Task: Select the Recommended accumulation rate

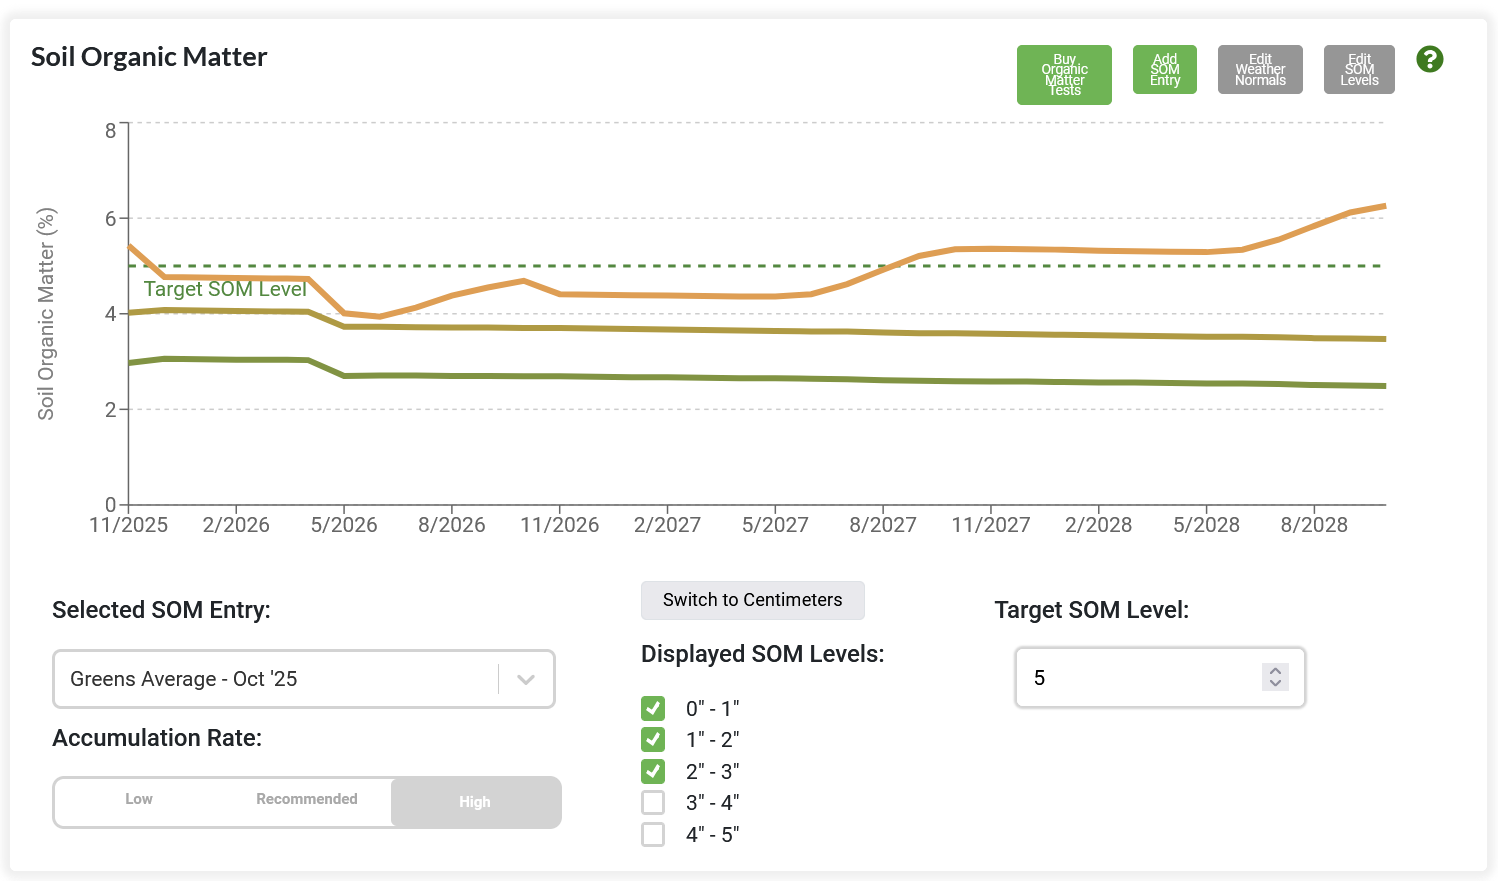Action: click(x=307, y=799)
